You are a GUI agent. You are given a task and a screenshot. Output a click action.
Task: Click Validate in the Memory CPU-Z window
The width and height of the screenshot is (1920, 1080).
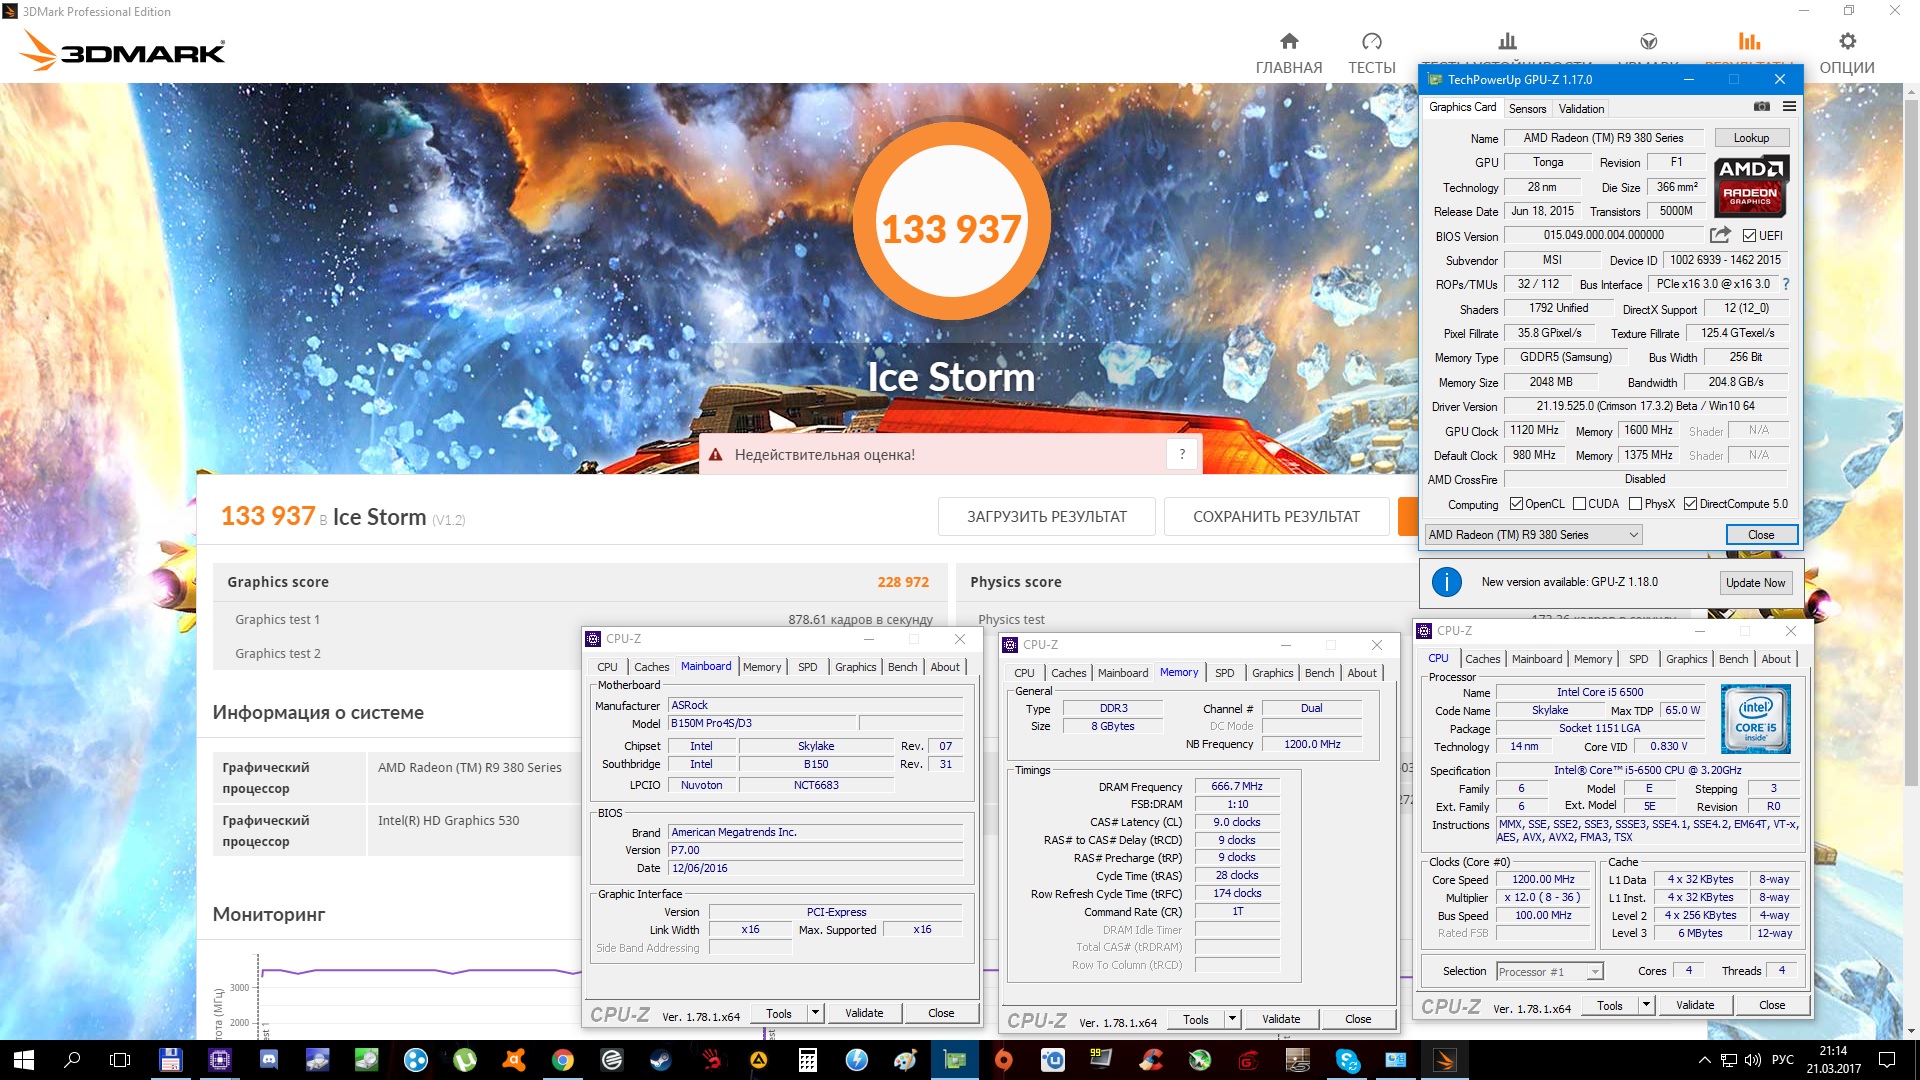pos(1281,1019)
